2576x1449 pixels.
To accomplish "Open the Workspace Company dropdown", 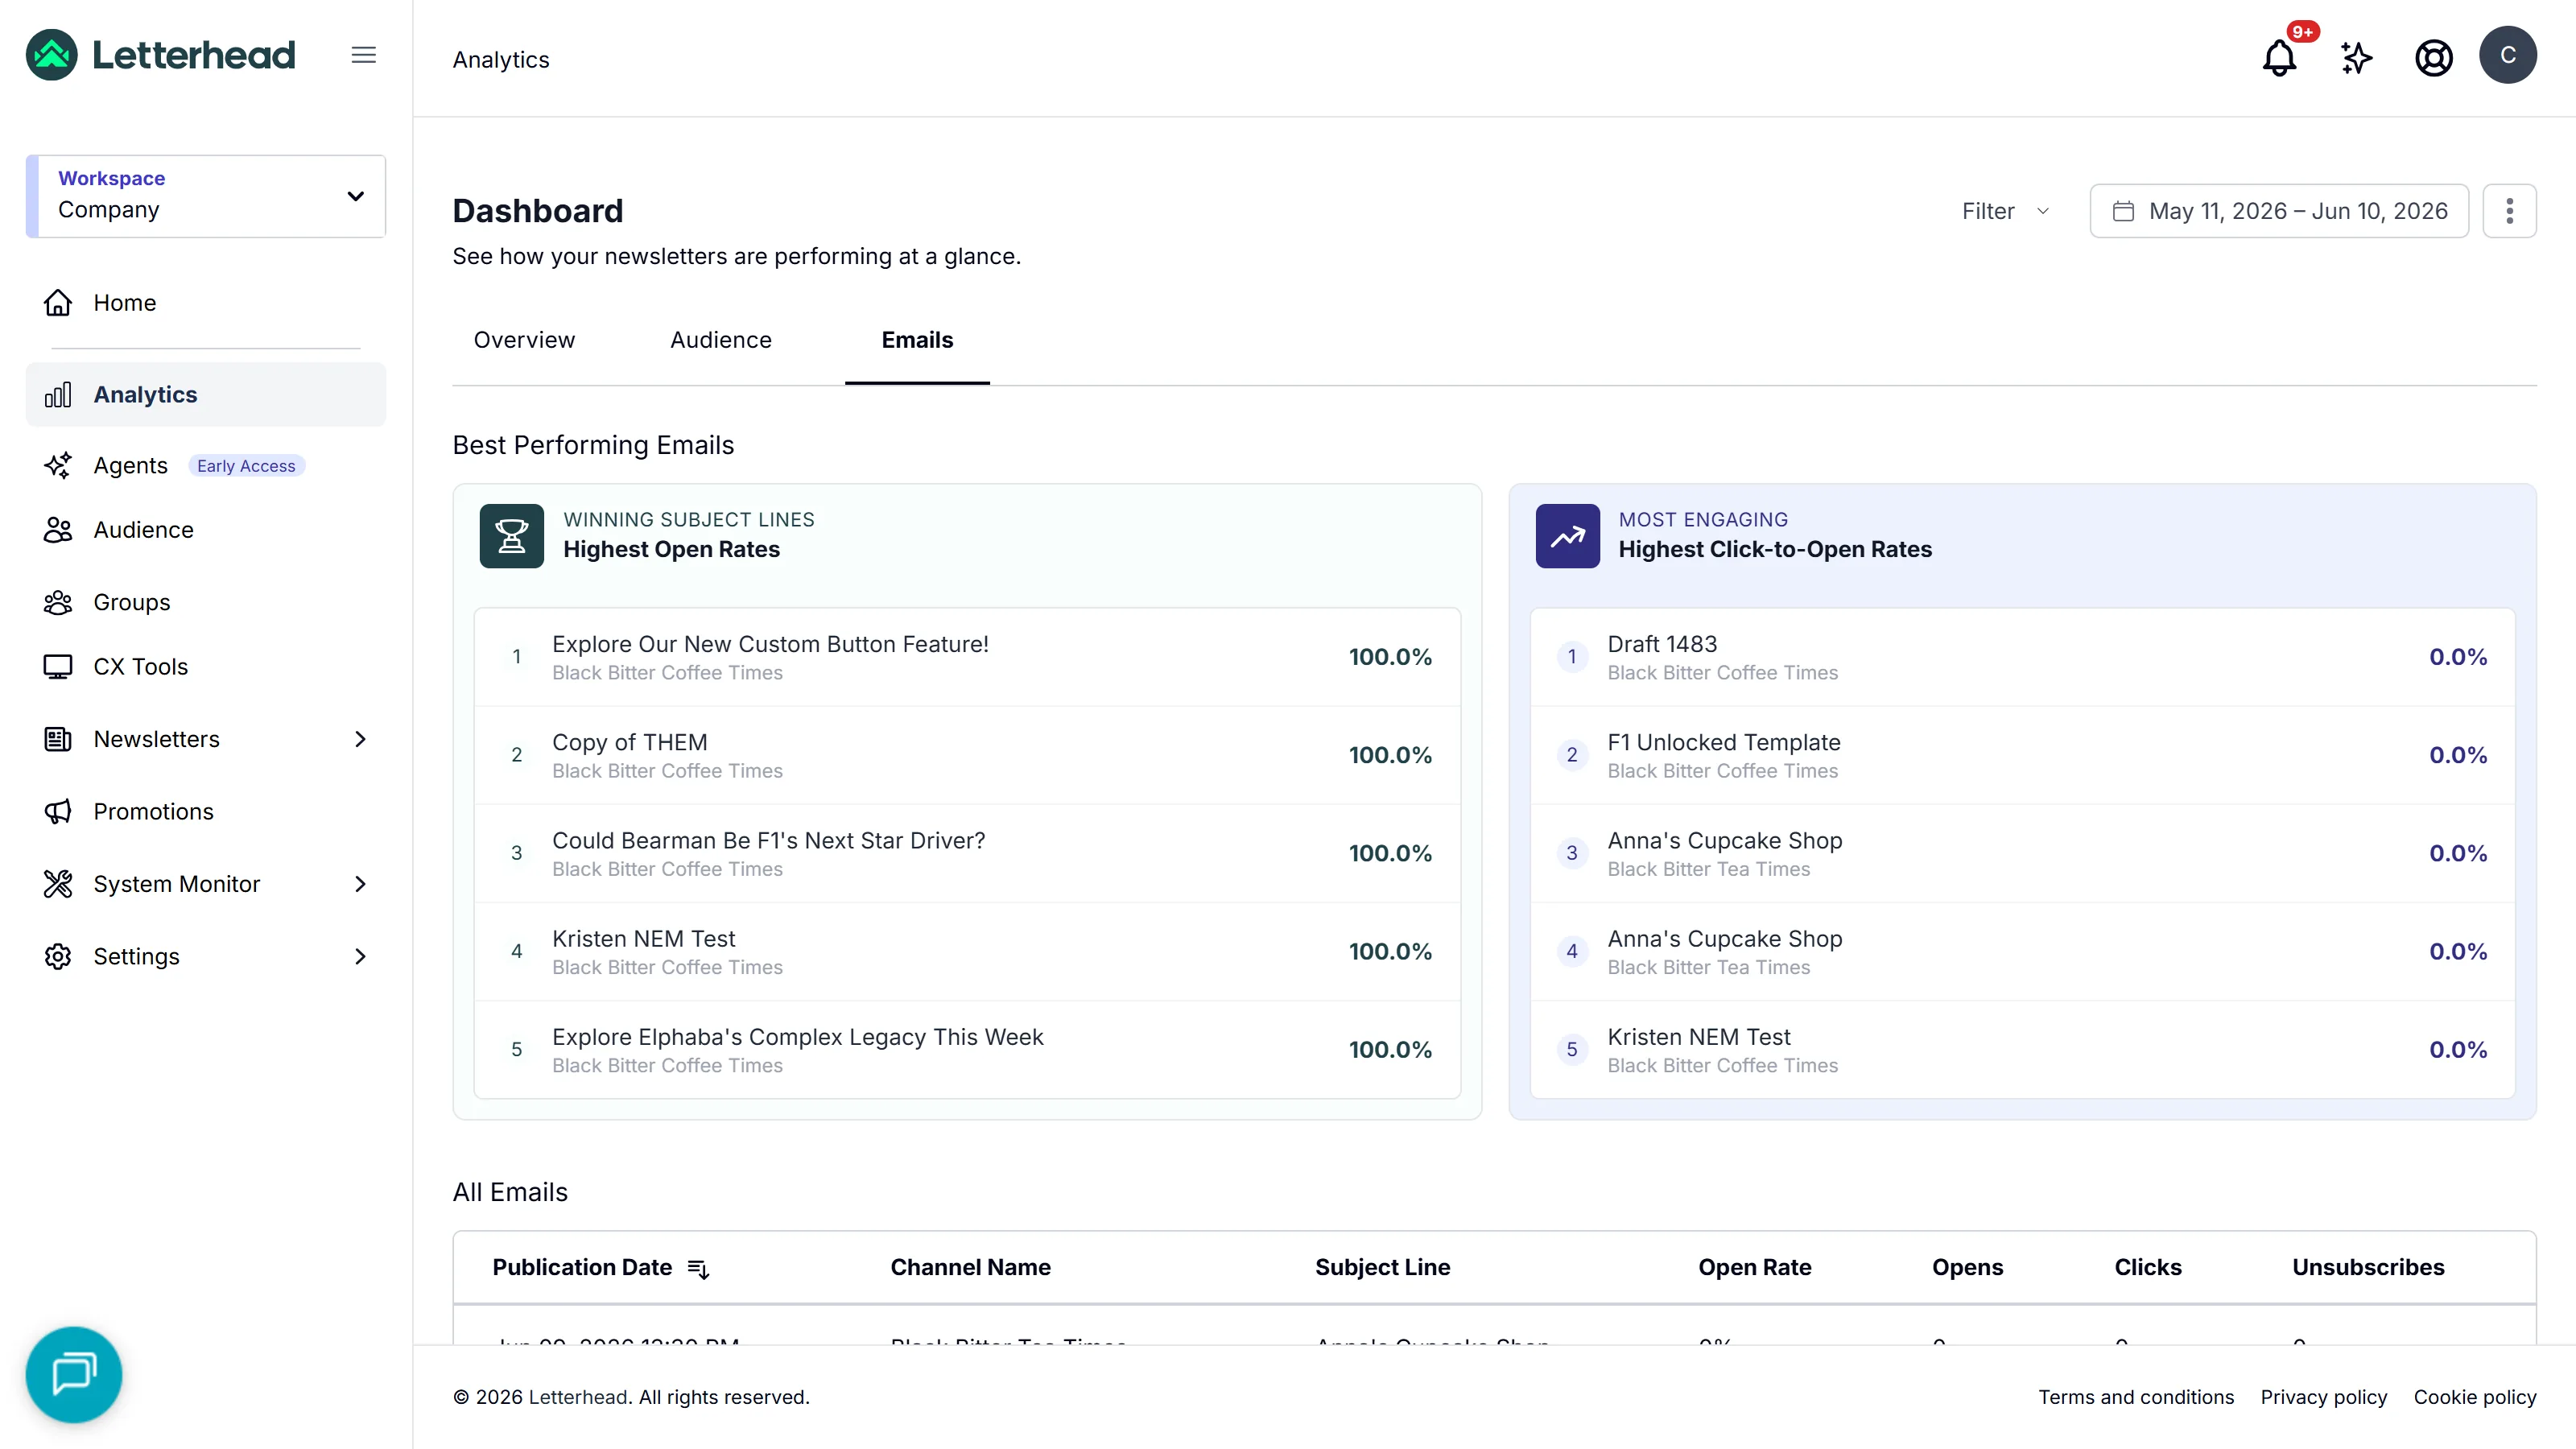I will tap(206, 196).
